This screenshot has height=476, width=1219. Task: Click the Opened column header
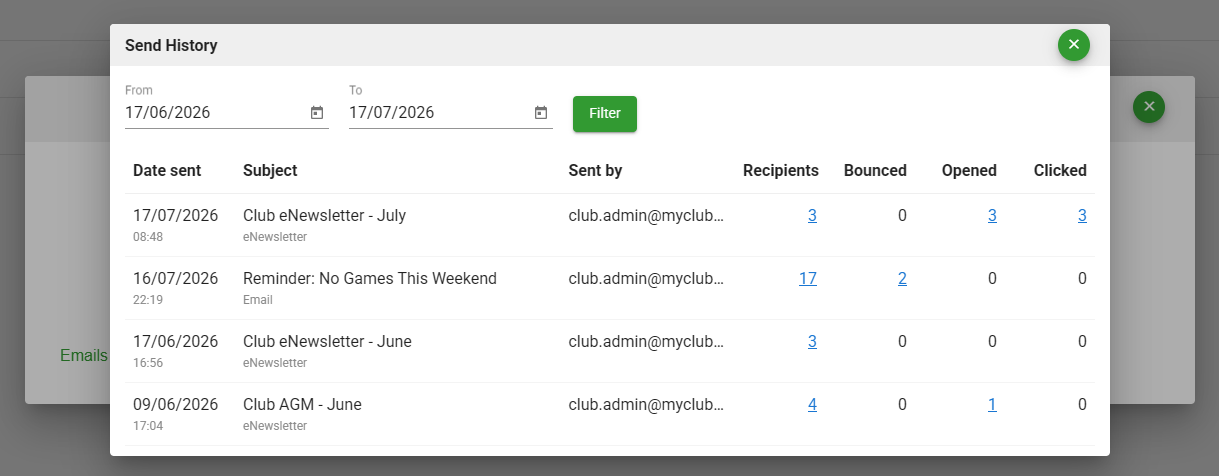(x=969, y=170)
